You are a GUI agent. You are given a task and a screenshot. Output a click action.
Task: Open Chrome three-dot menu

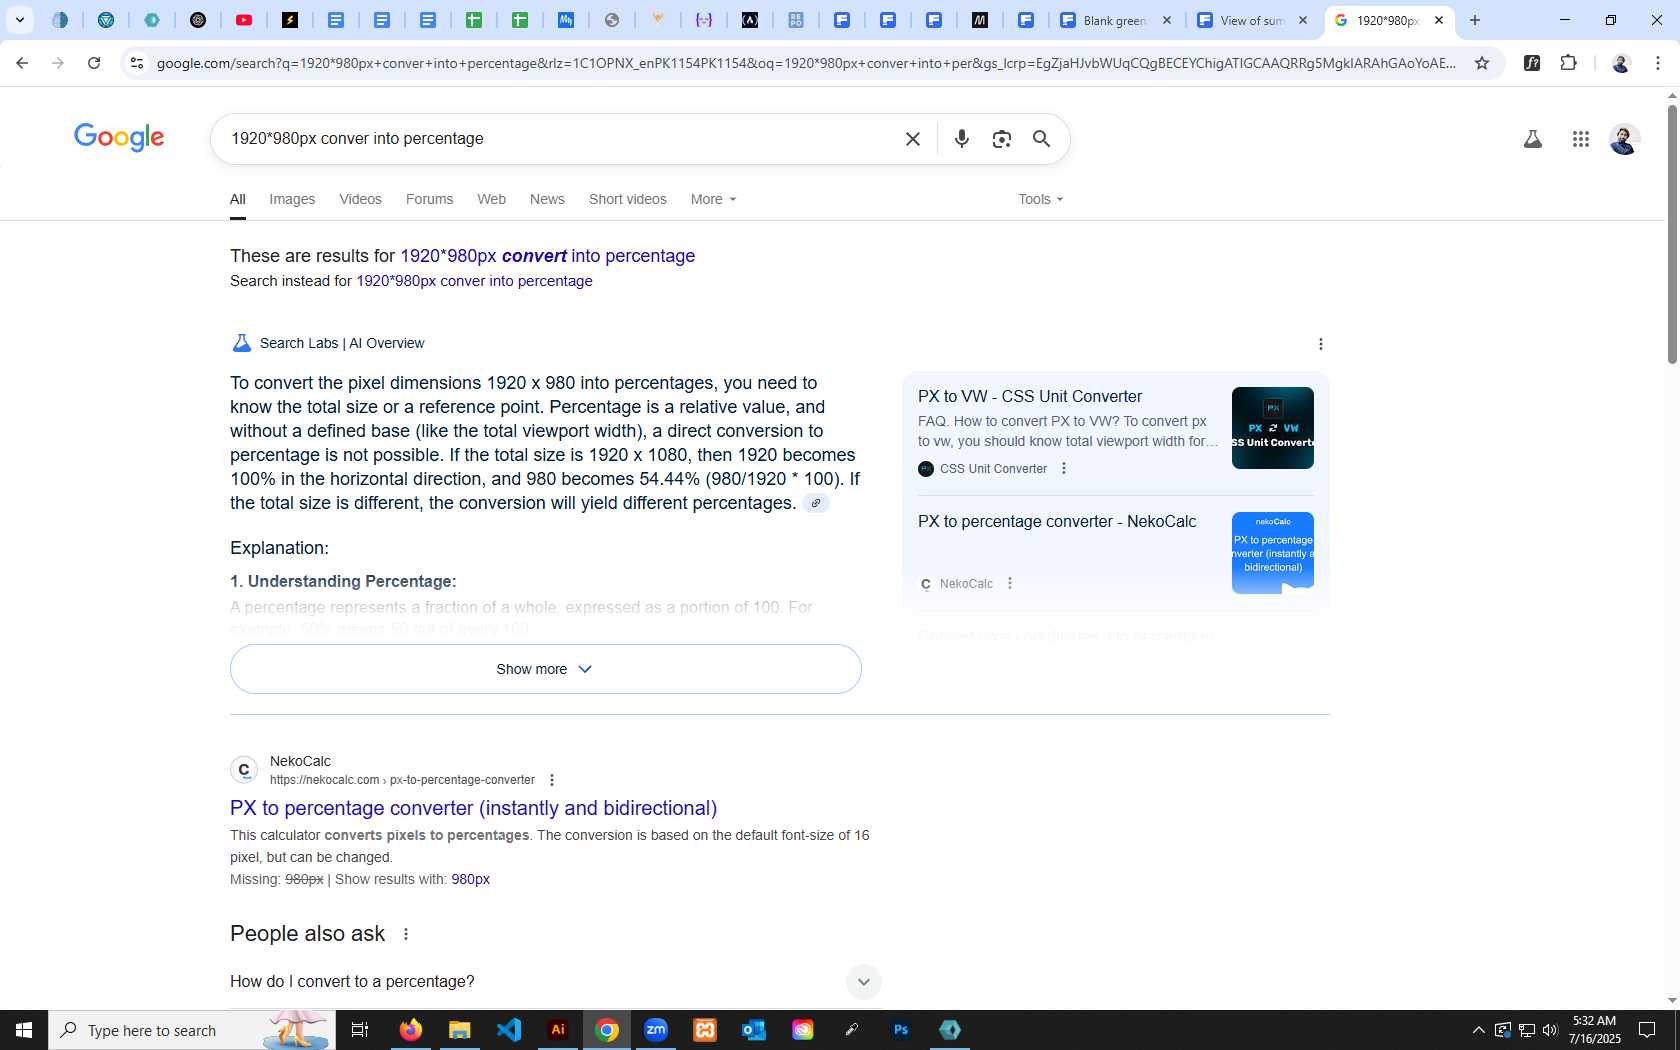[x=1658, y=63]
